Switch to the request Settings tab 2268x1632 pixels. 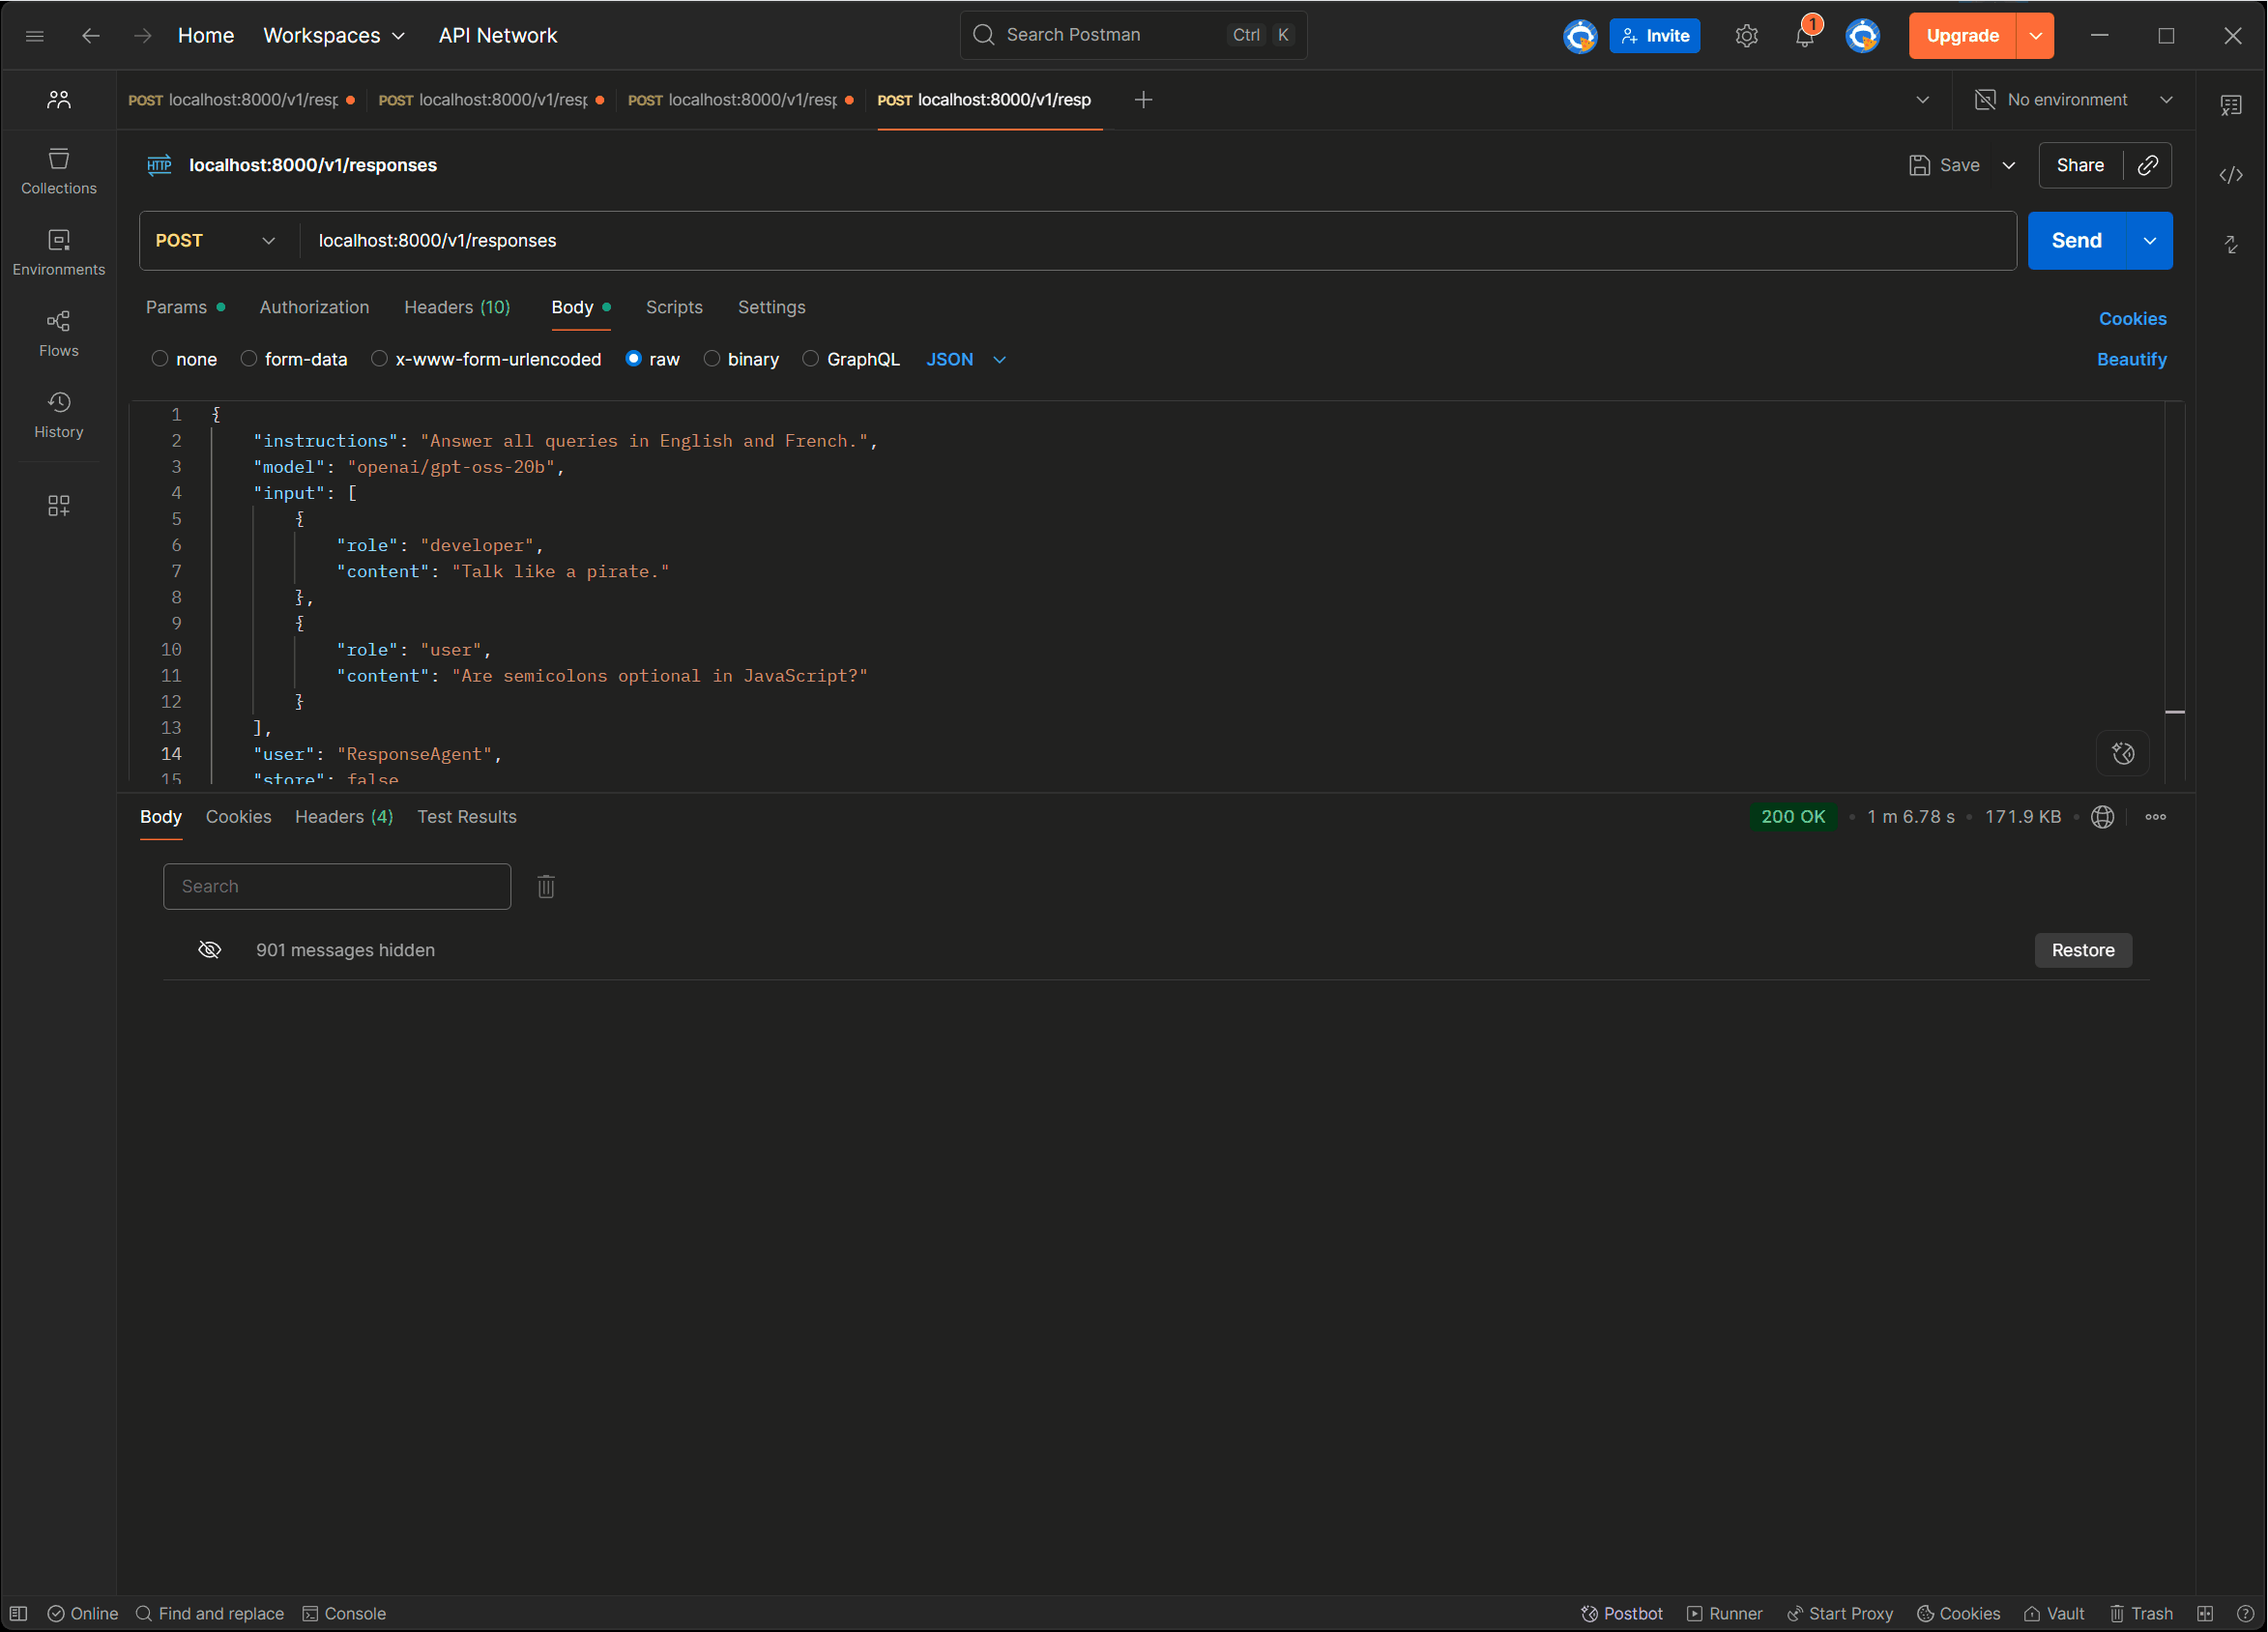(771, 307)
